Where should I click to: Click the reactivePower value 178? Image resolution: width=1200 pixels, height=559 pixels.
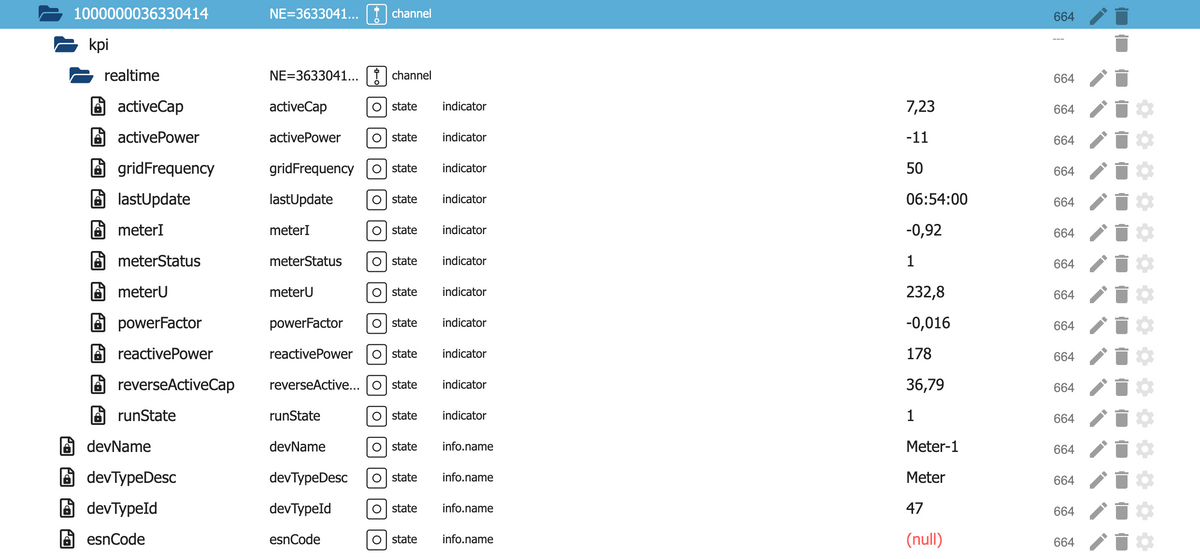coord(918,354)
